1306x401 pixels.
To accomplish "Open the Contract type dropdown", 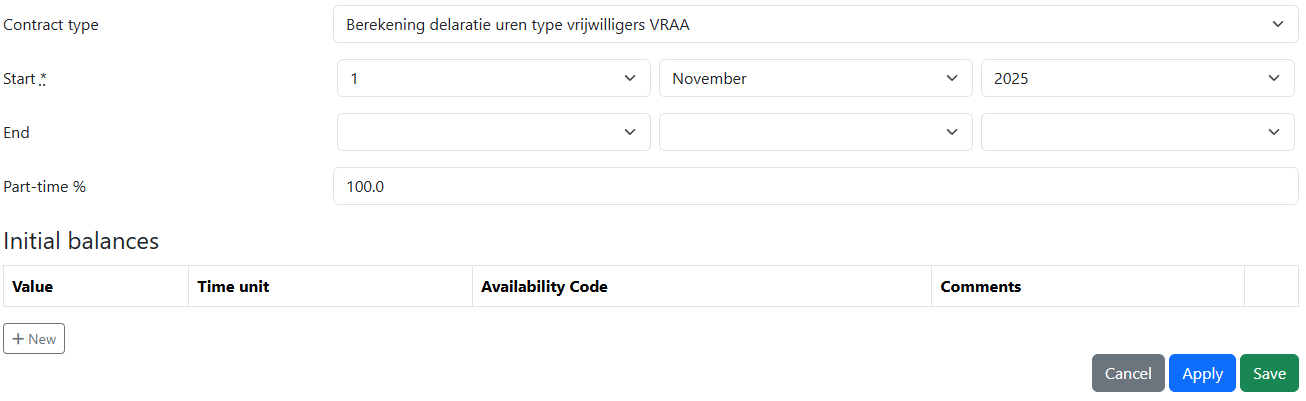I will point(815,24).
